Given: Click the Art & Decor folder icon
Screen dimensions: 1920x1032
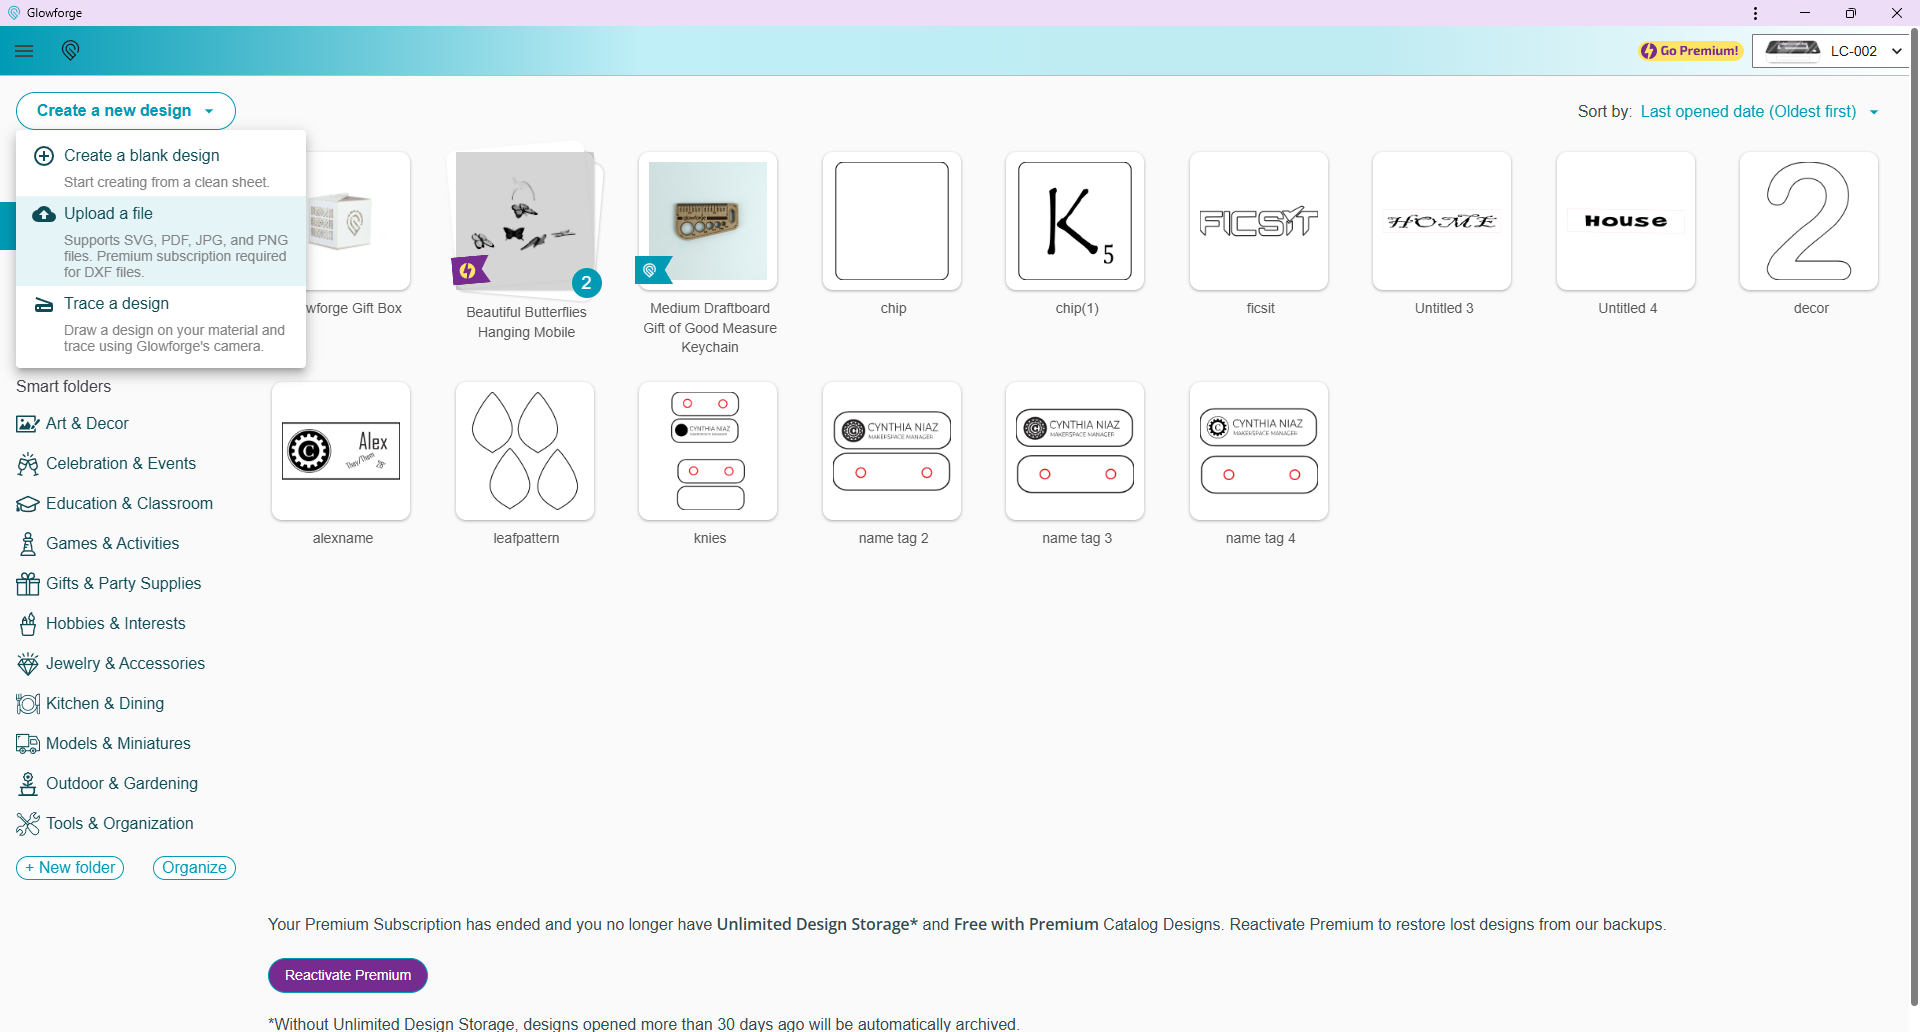Looking at the screenshot, I should [x=27, y=424].
